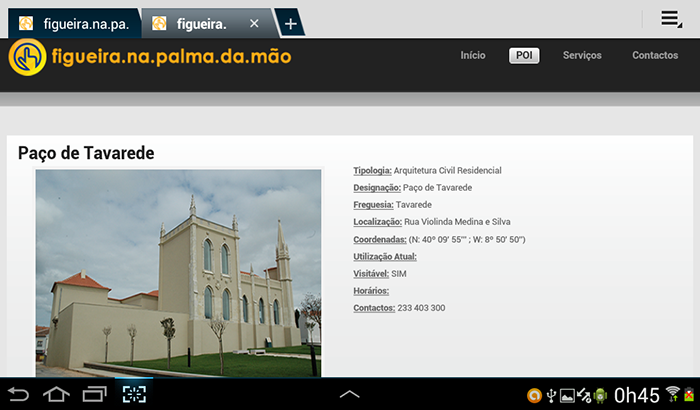This screenshot has width=700, height=410.
Task: Tap the Android home button
Action: pos(56,394)
